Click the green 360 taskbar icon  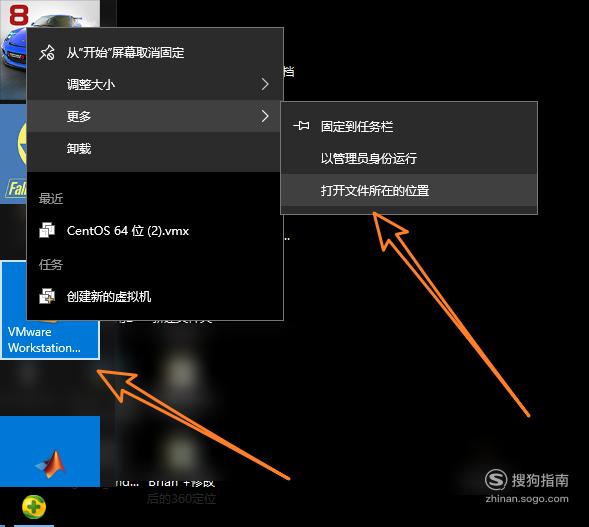(x=34, y=507)
